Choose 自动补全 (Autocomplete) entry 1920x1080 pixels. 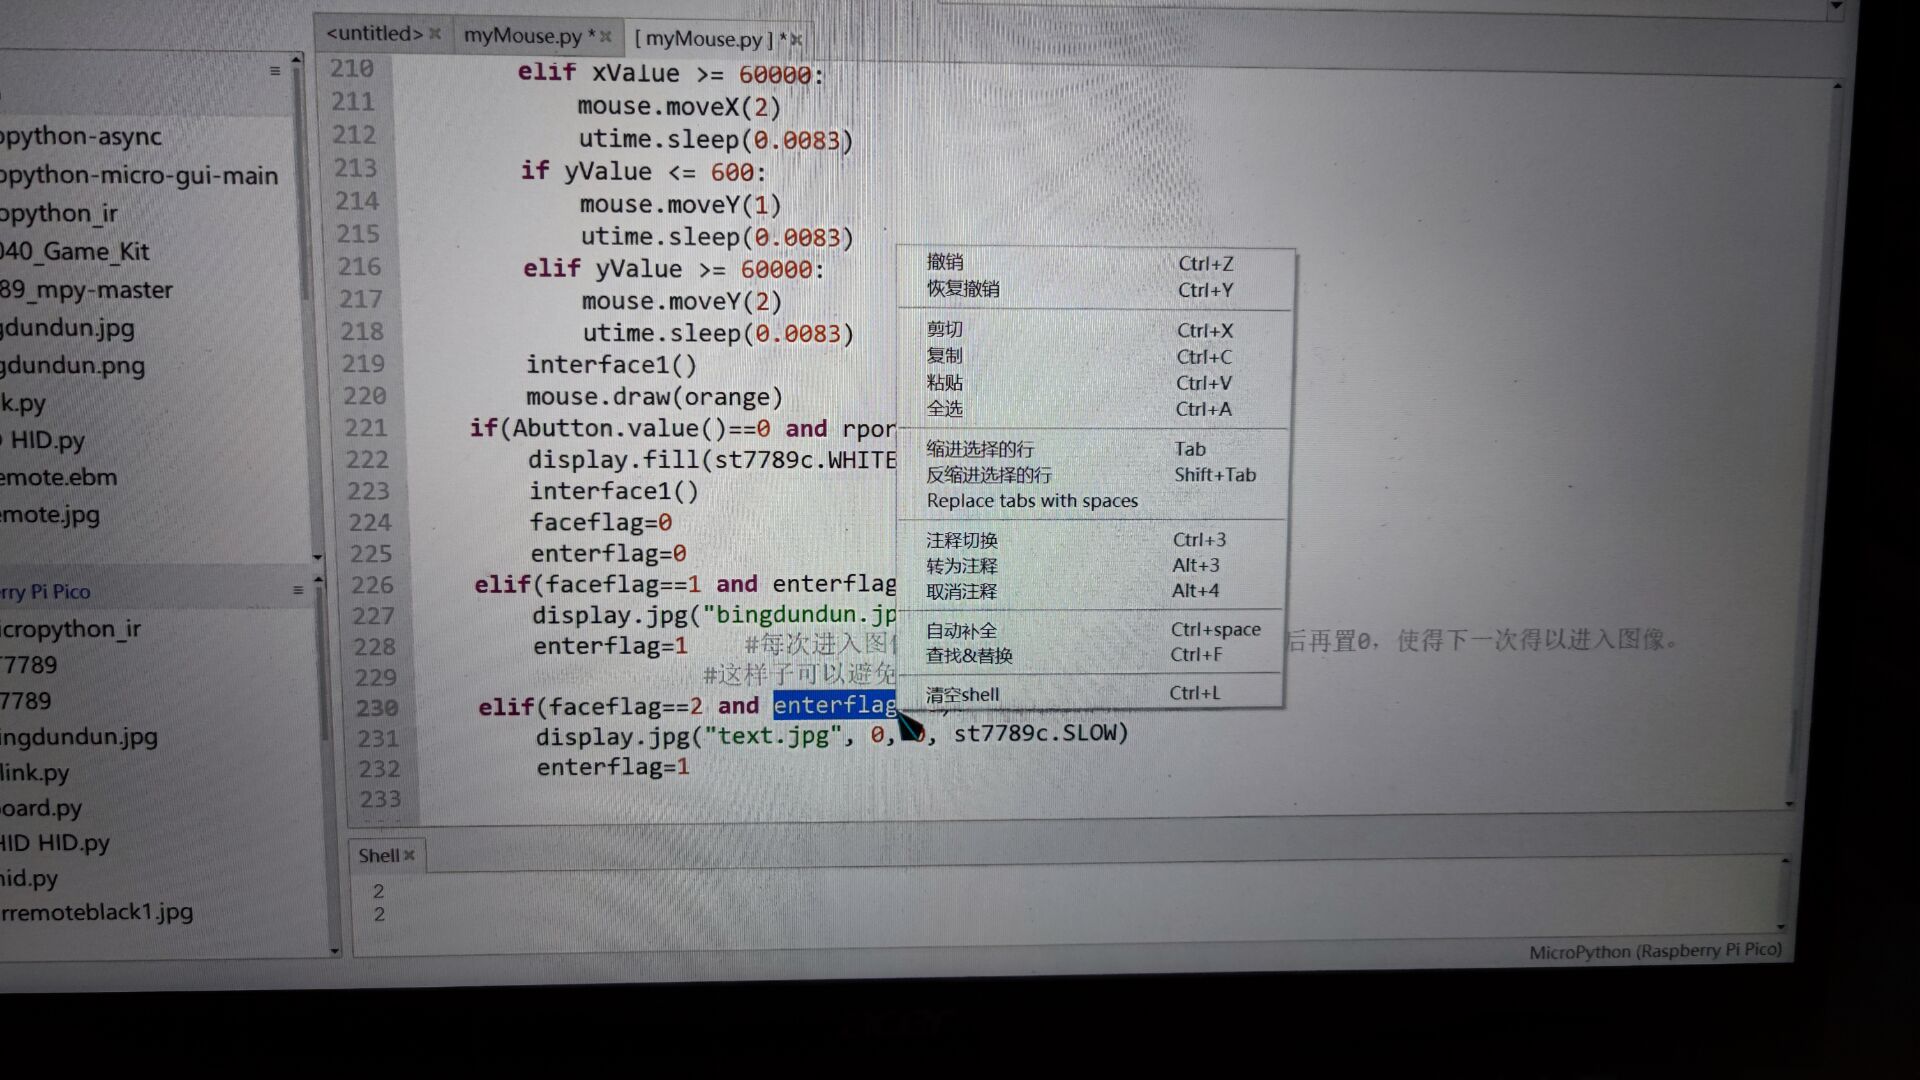click(1090, 630)
